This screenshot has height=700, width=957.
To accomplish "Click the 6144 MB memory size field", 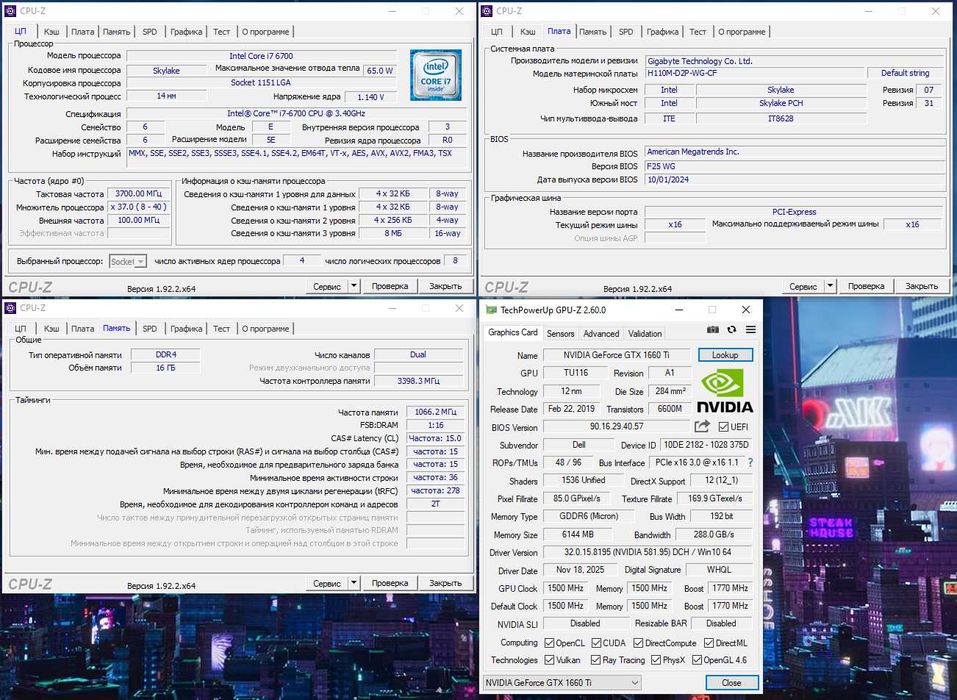I will [577, 534].
